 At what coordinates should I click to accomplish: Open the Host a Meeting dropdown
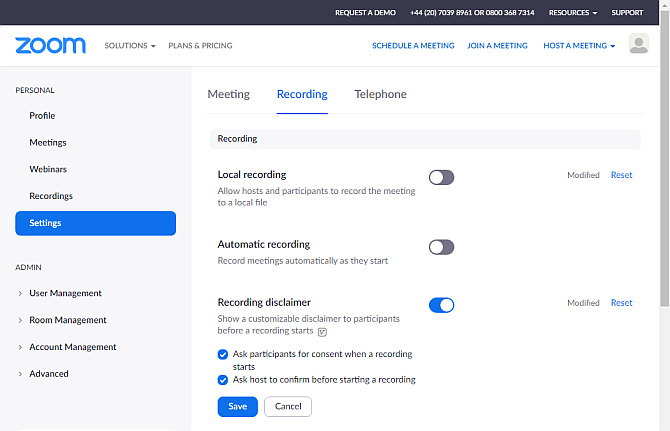pyautogui.click(x=579, y=45)
